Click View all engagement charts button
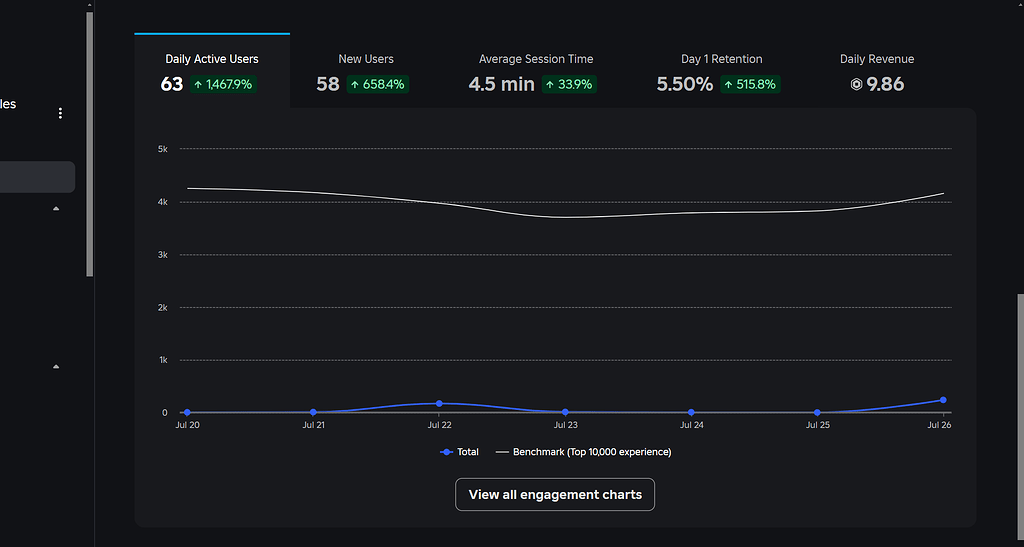The width and height of the screenshot is (1024, 547). pos(555,495)
